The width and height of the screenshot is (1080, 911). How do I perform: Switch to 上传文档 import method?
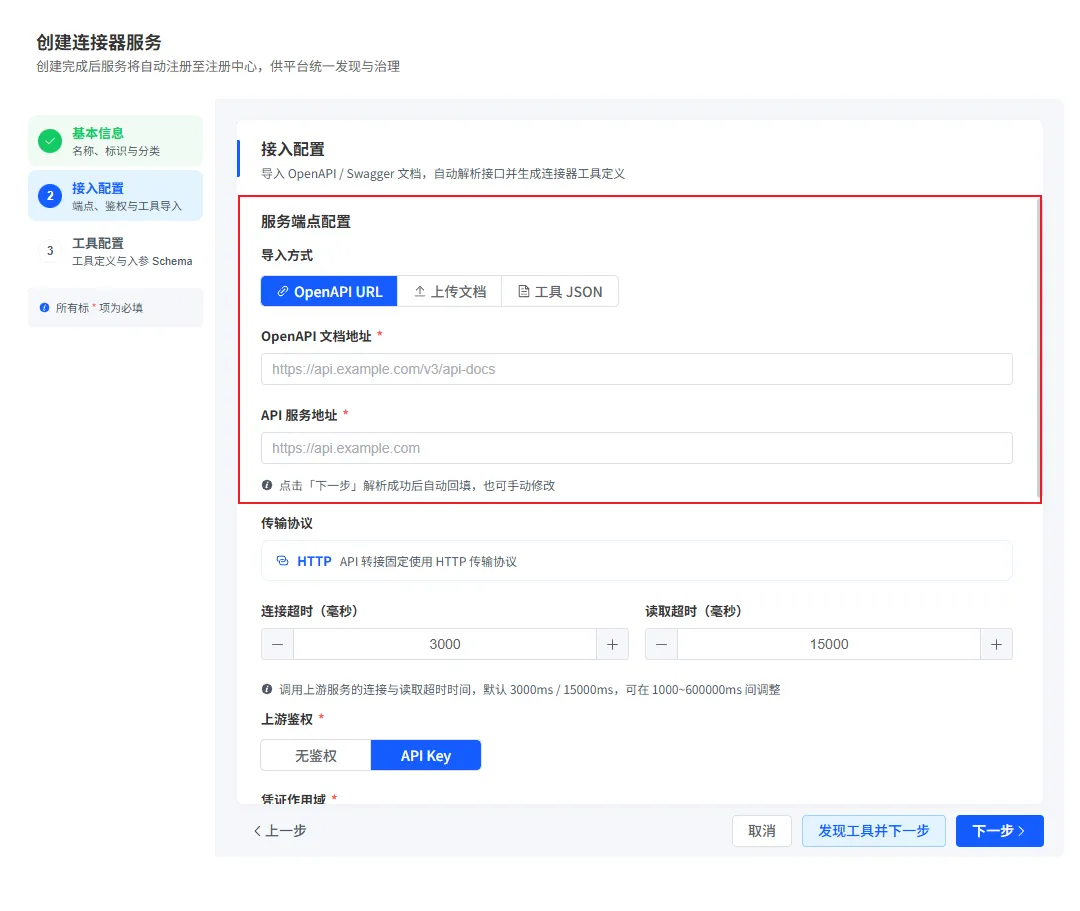click(450, 291)
